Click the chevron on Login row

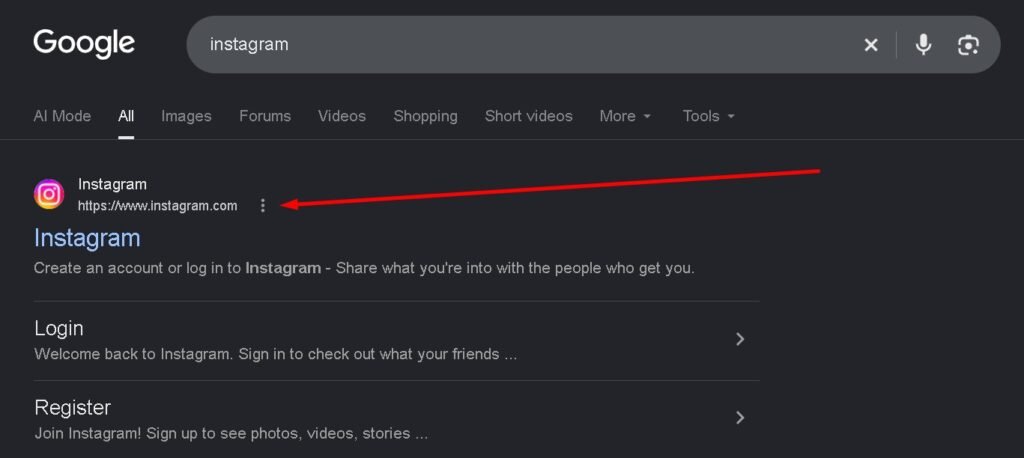[740, 339]
